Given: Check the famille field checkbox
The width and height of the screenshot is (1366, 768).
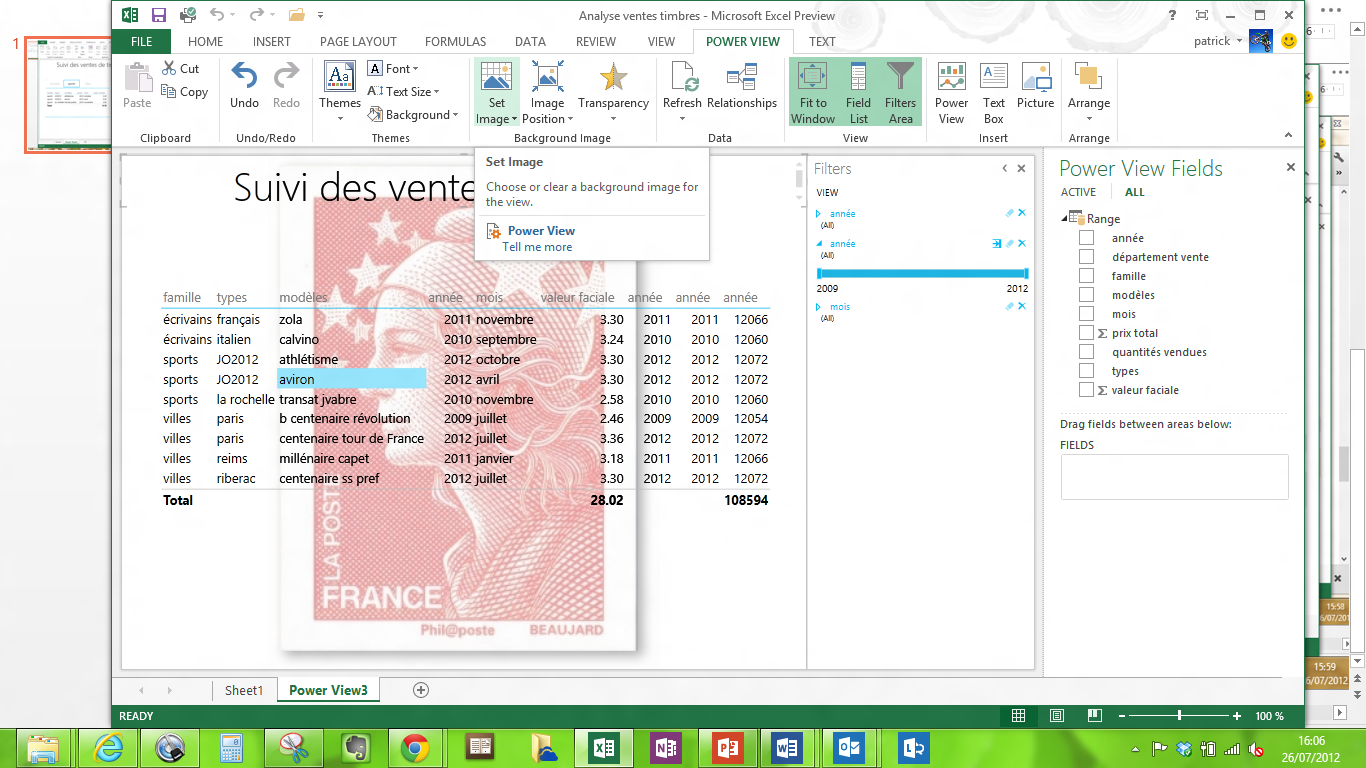Looking at the screenshot, I should pos(1086,276).
